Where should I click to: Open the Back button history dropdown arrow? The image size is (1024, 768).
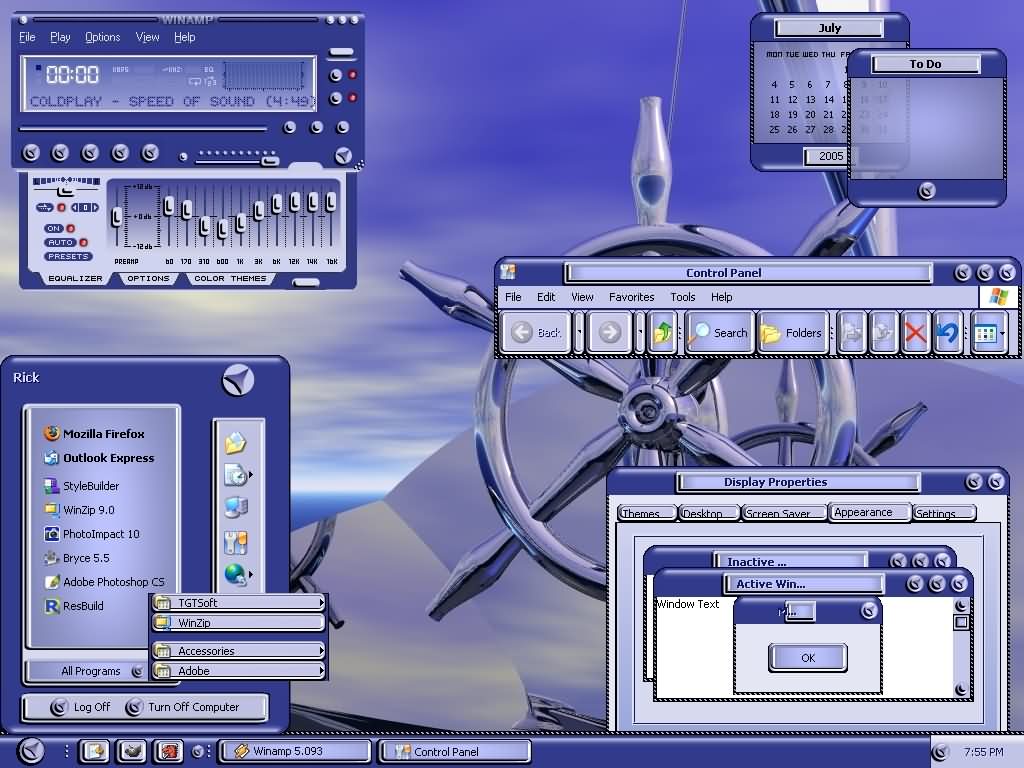coord(579,333)
